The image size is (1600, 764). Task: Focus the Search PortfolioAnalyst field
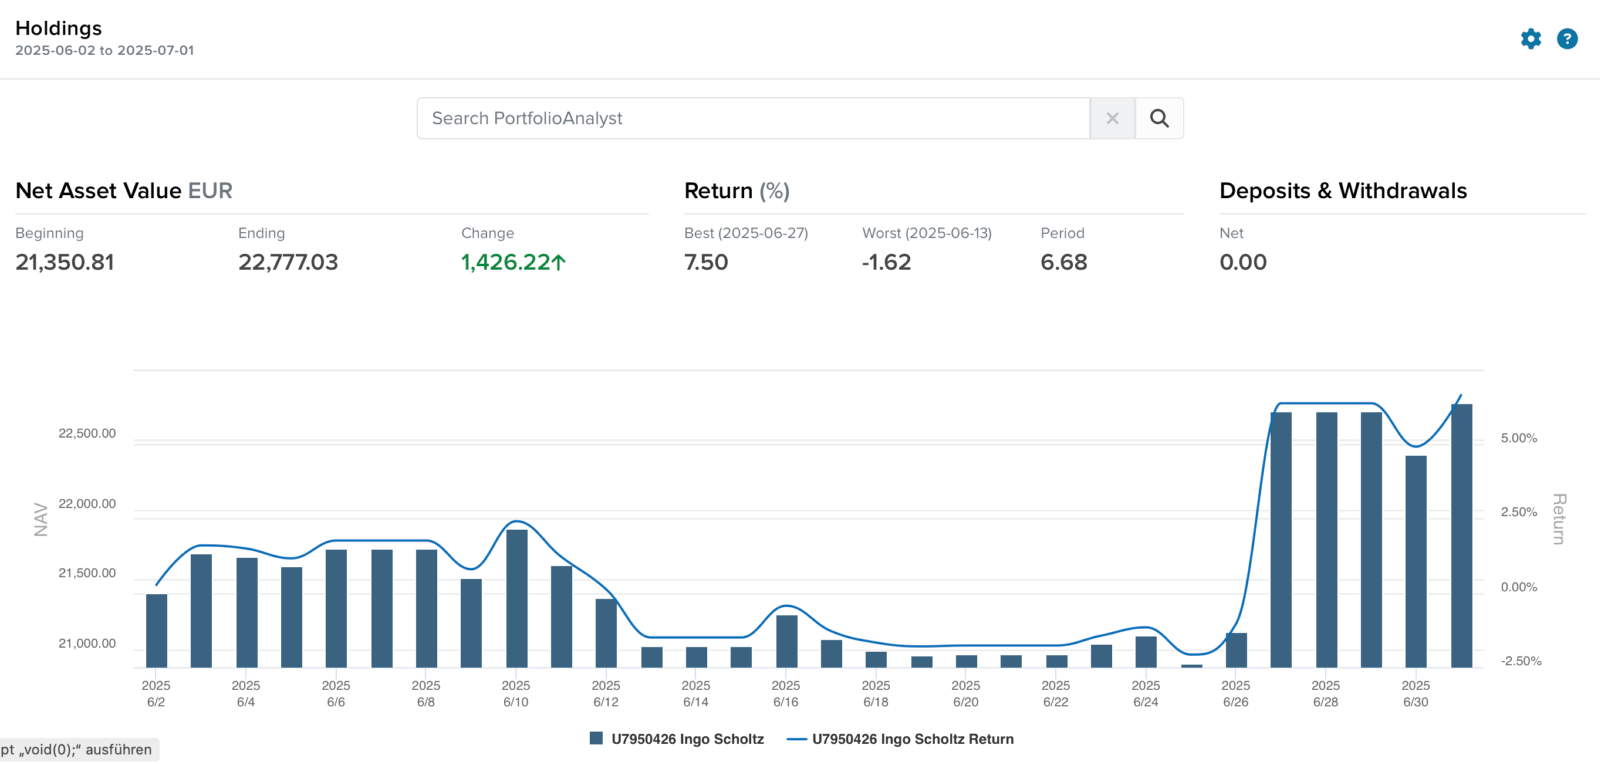click(753, 118)
